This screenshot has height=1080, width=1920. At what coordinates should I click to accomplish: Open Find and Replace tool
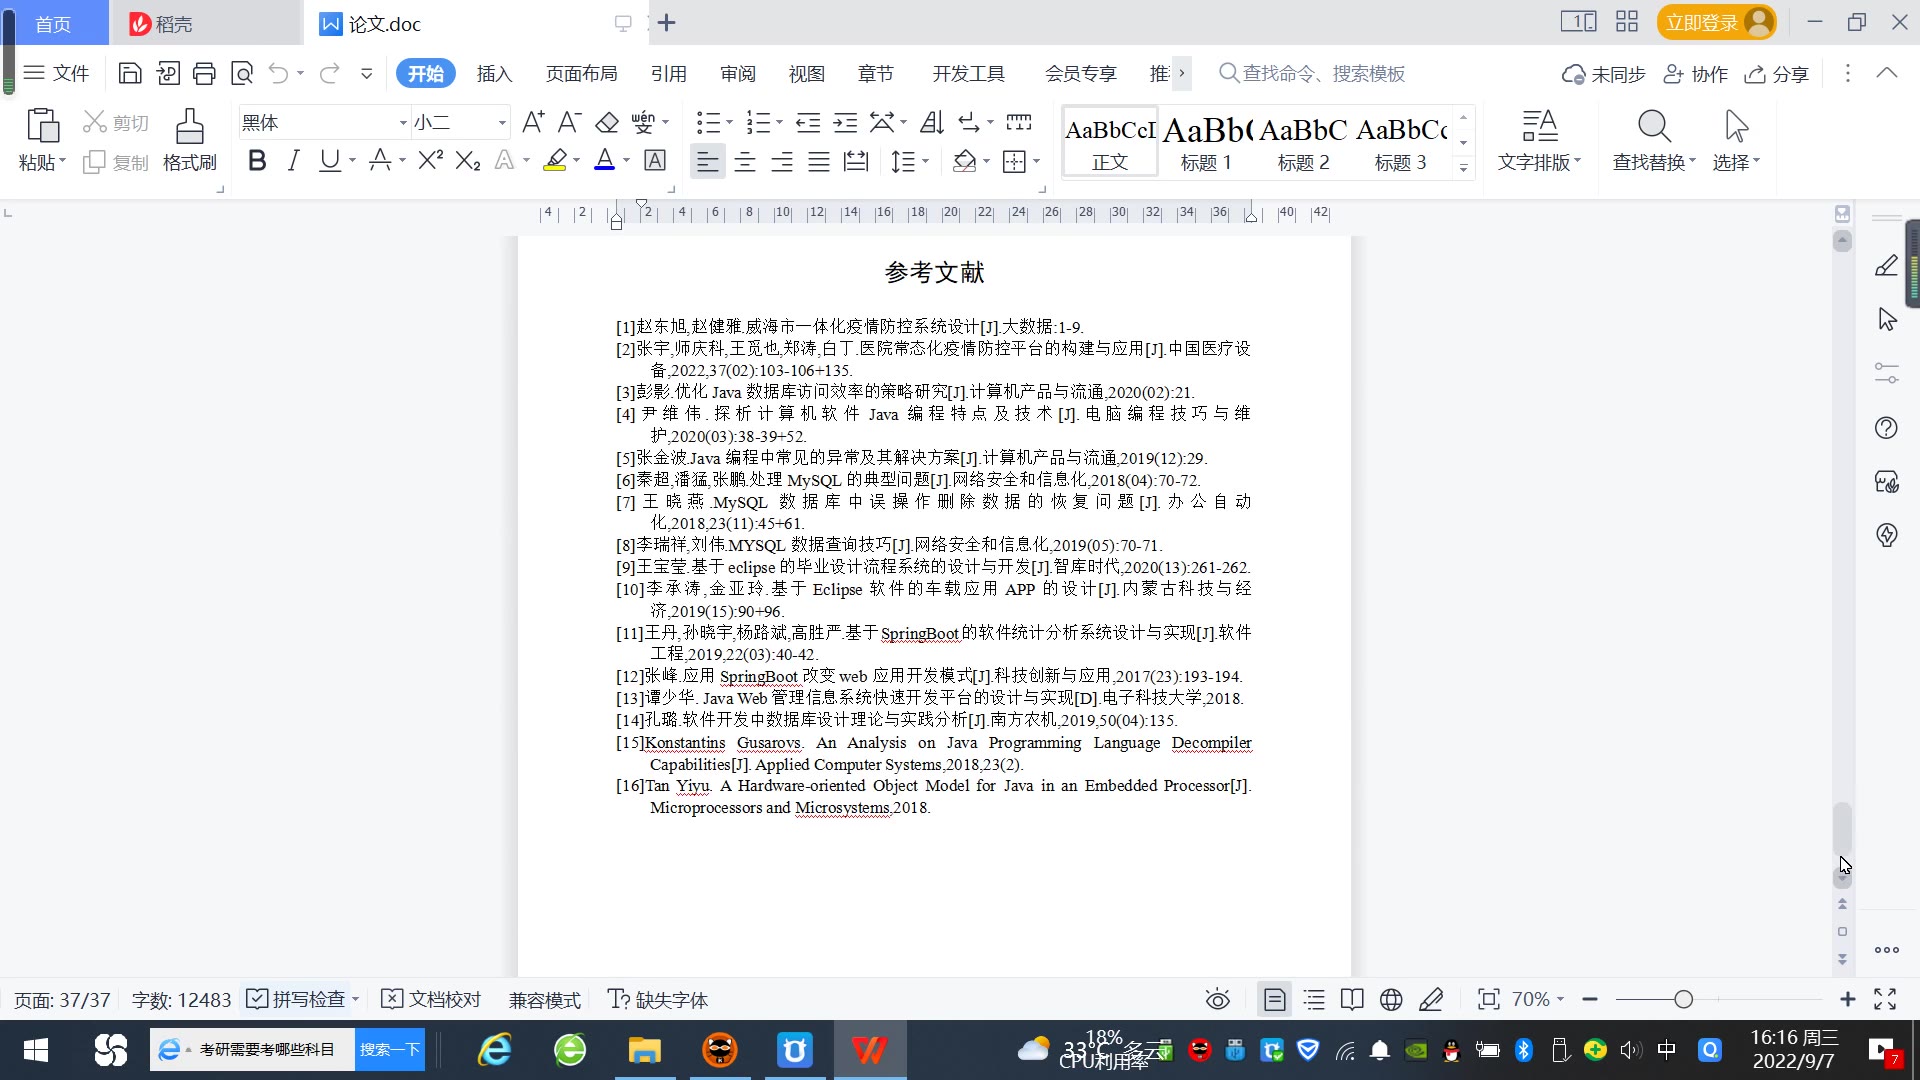[1654, 140]
